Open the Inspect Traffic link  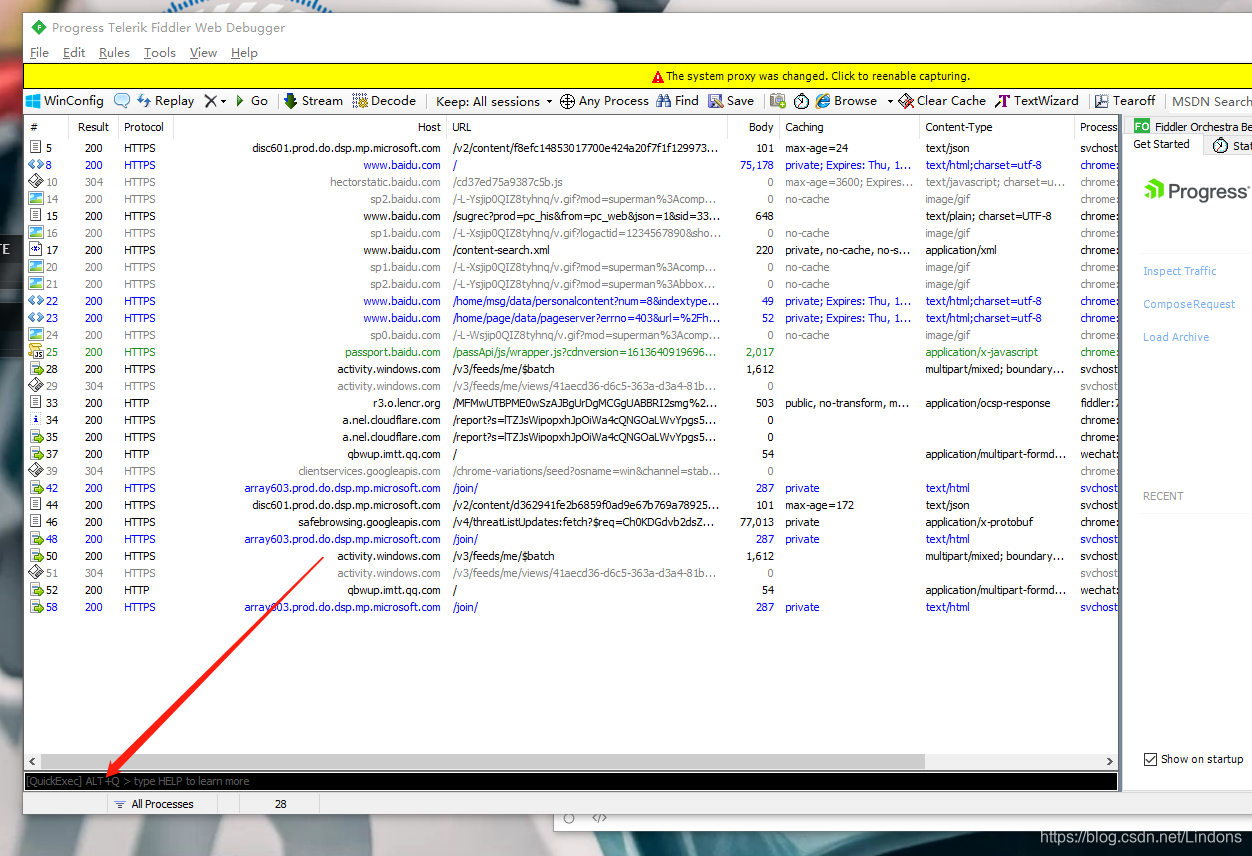pyautogui.click(x=1180, y=271)
